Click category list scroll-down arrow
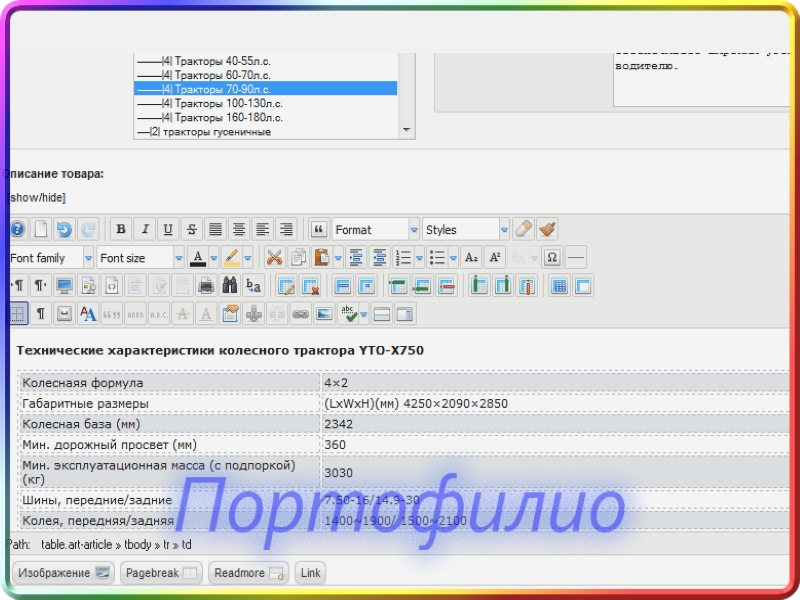Image resolution: width=800 pixels, height=600 pixels. pos(406,130)
